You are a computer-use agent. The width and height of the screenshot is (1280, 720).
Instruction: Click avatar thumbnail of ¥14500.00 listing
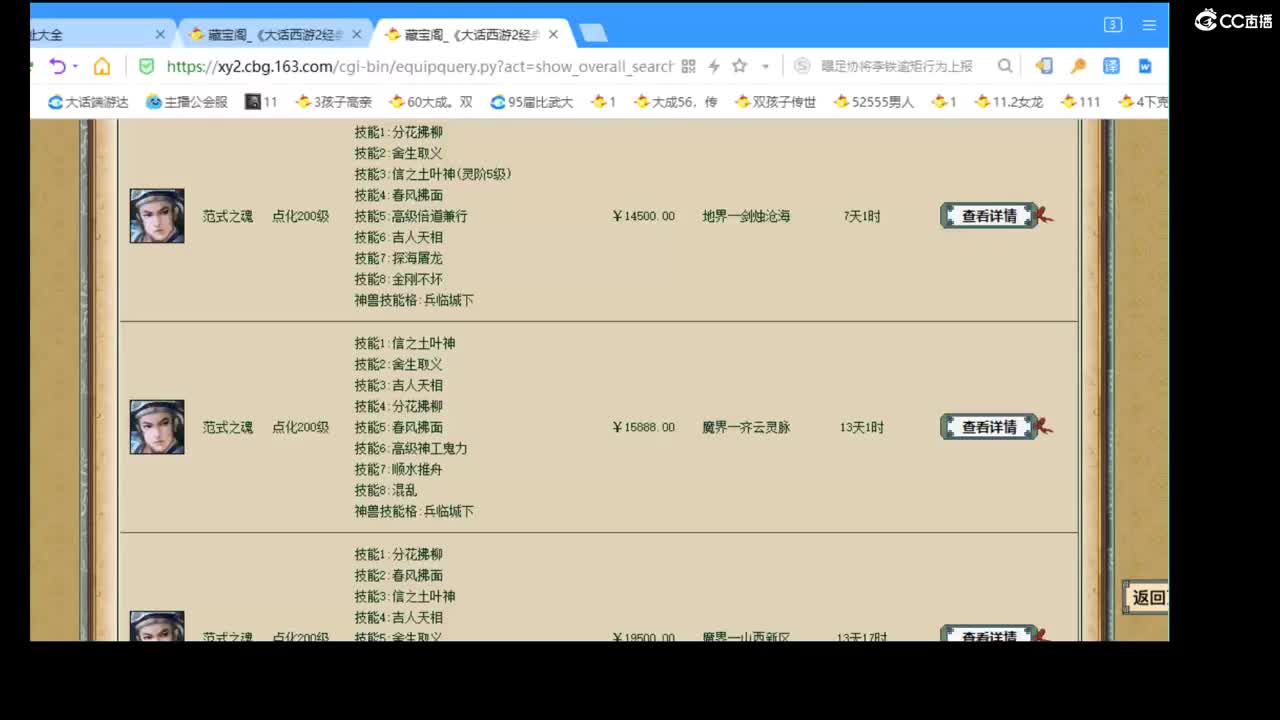[157, 216]
